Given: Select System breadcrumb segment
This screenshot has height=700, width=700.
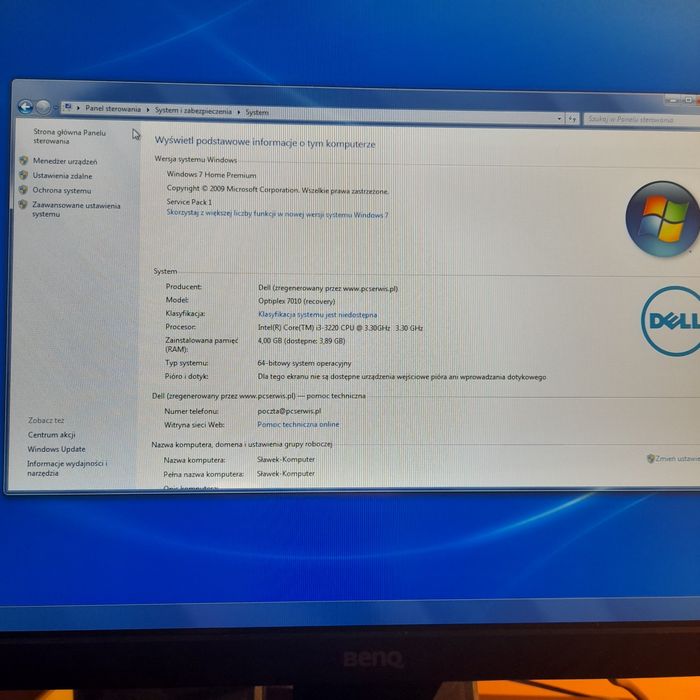Looking at the screenshot, I should coord(257,112).
